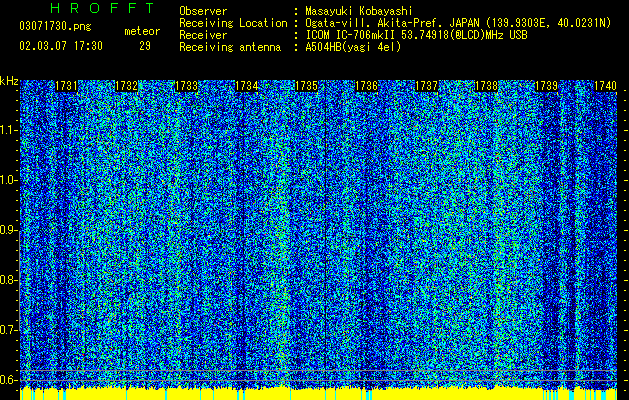Click the 0.7 frequency axis label
Screen dimensions: 629x400
pyautogui.click(x=8, y=330)
